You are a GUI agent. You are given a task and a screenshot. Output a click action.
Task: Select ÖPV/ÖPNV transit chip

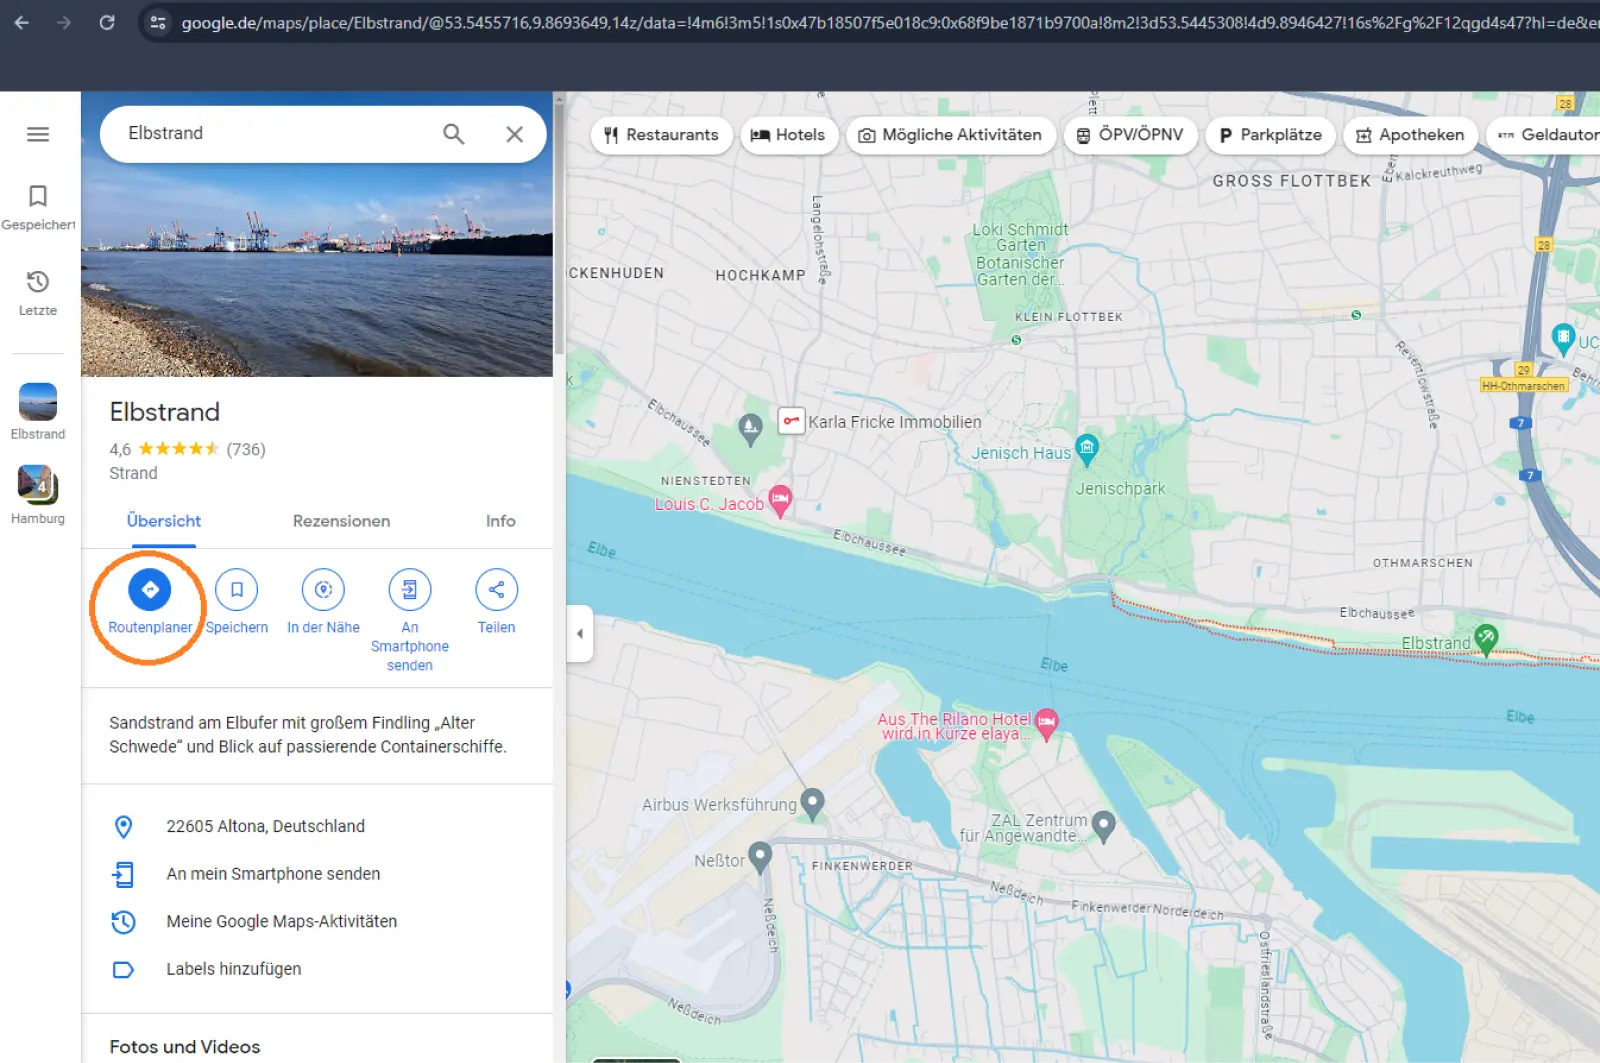(x=1130, y=135)
